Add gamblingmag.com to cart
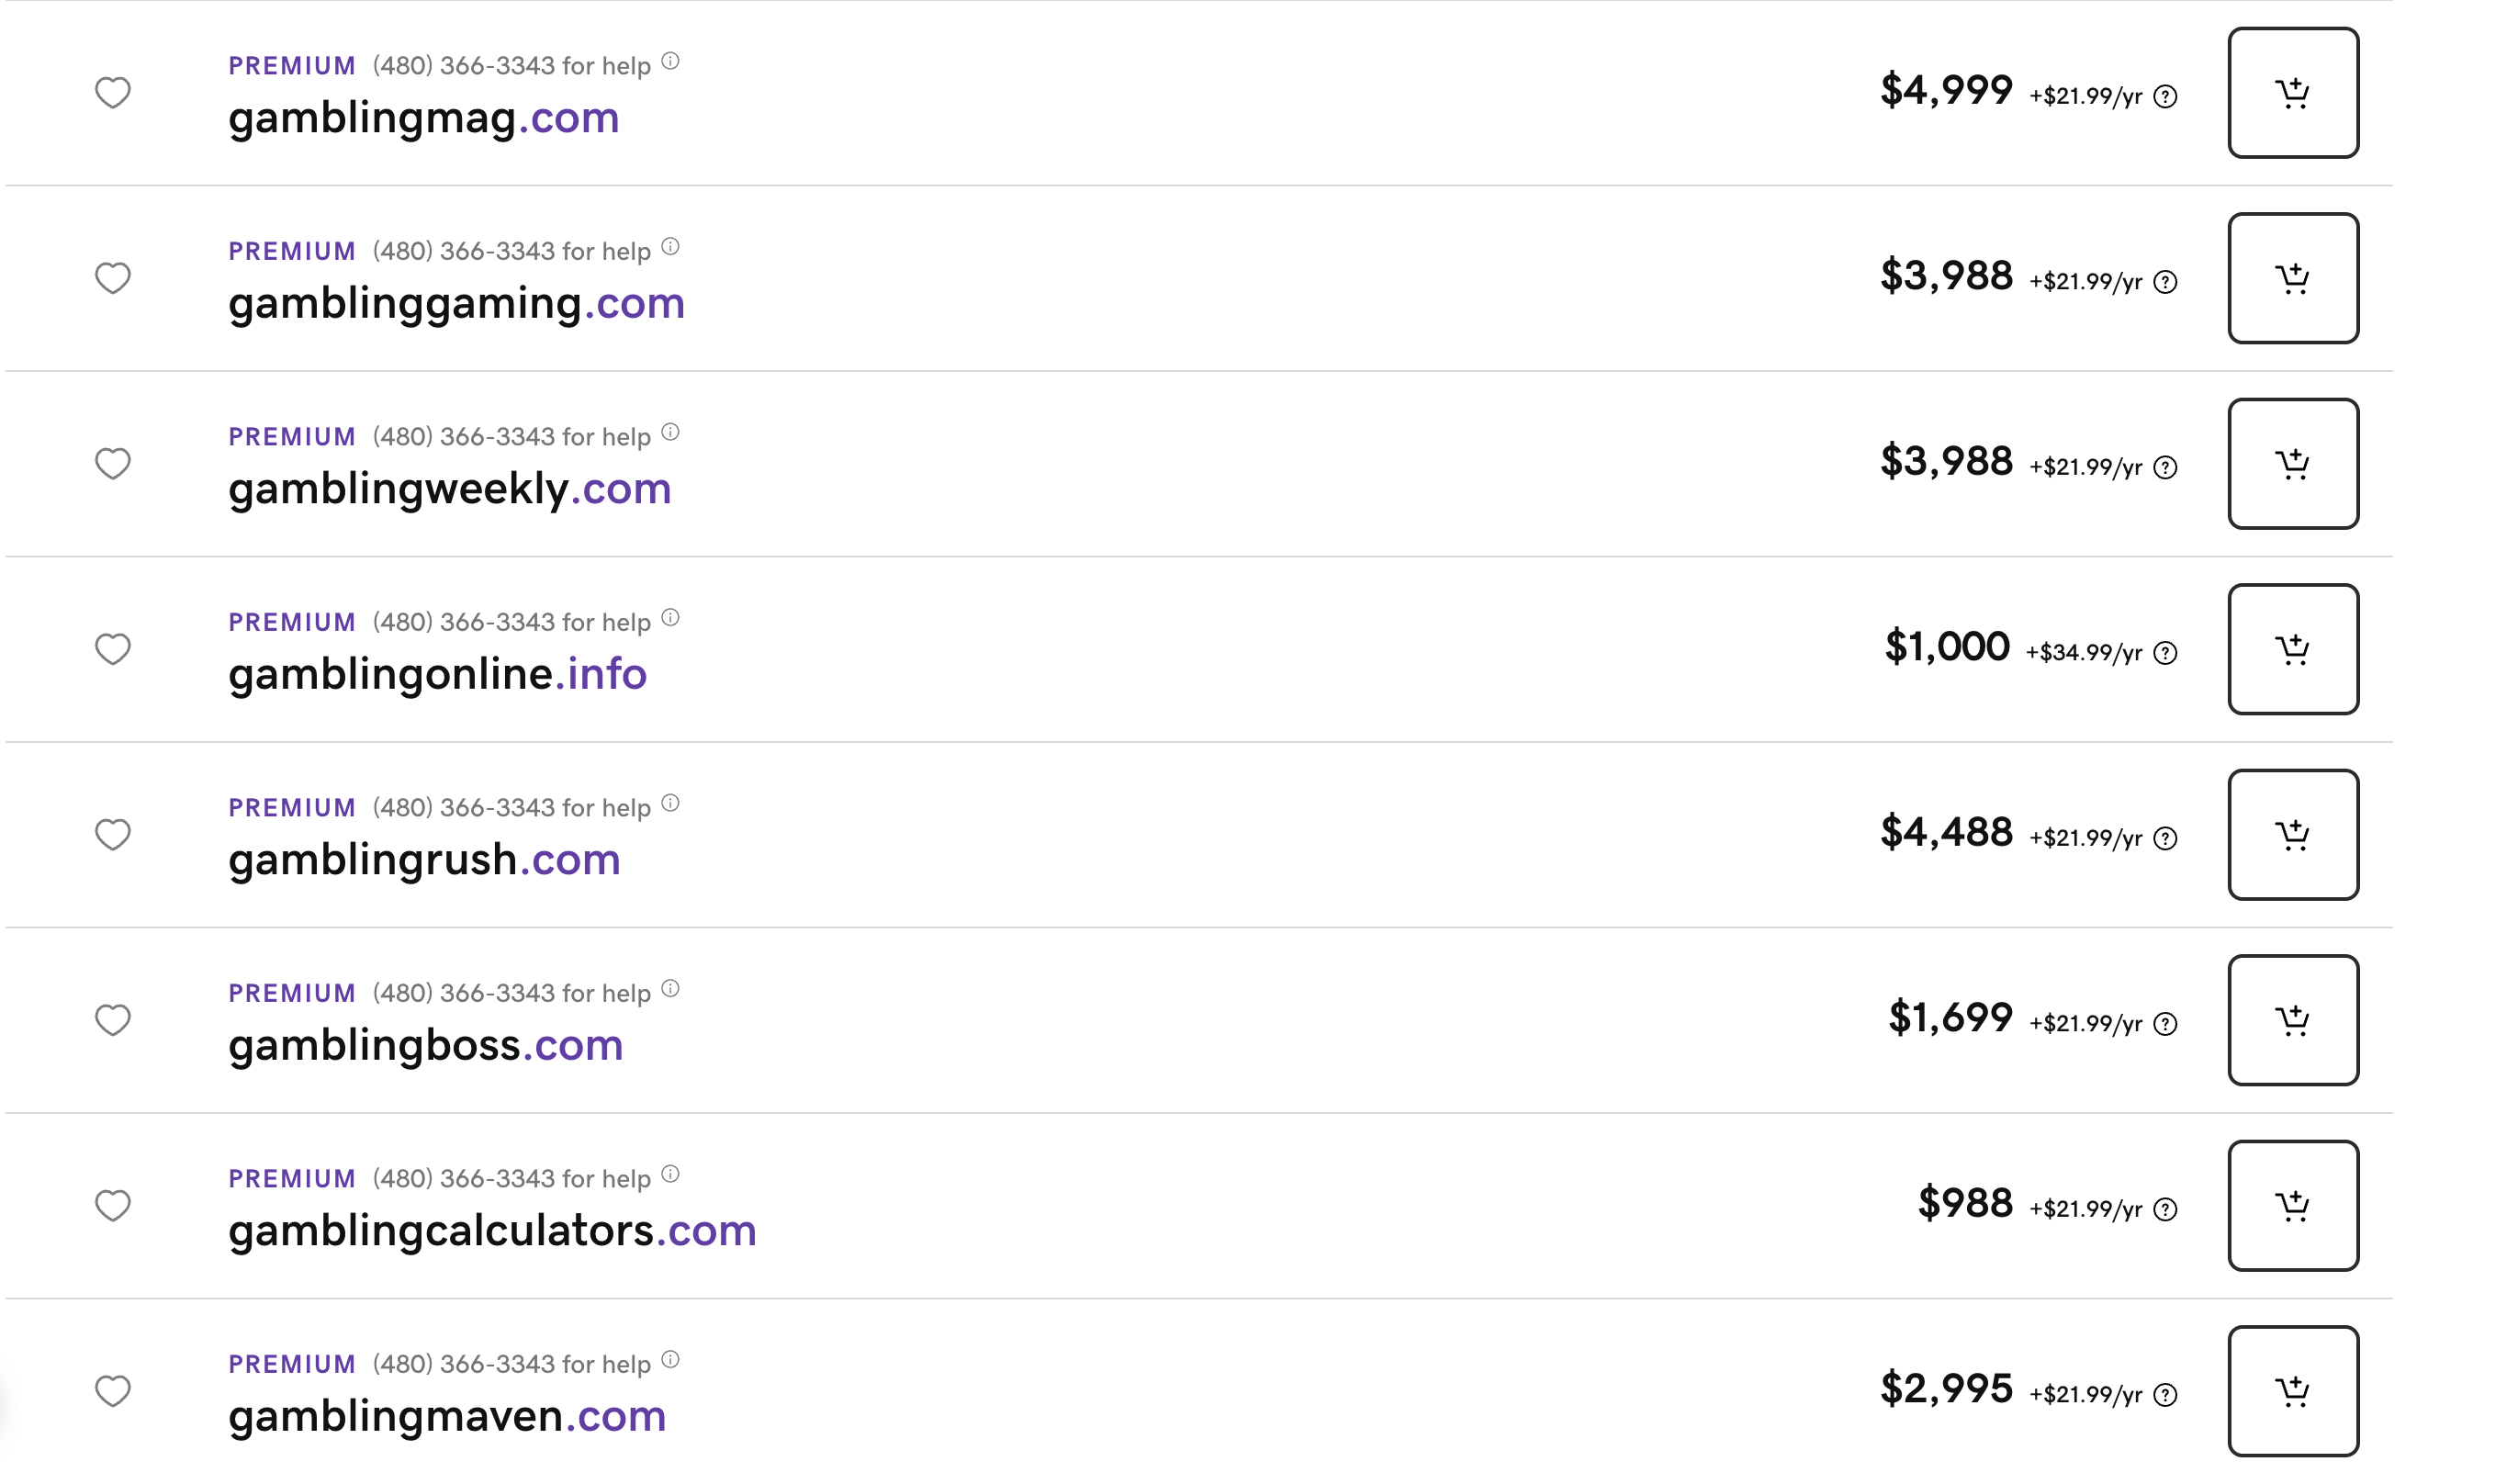Image resolution: width=2518 pixels, height=1484 pixels. click(x=2292, y=93)
